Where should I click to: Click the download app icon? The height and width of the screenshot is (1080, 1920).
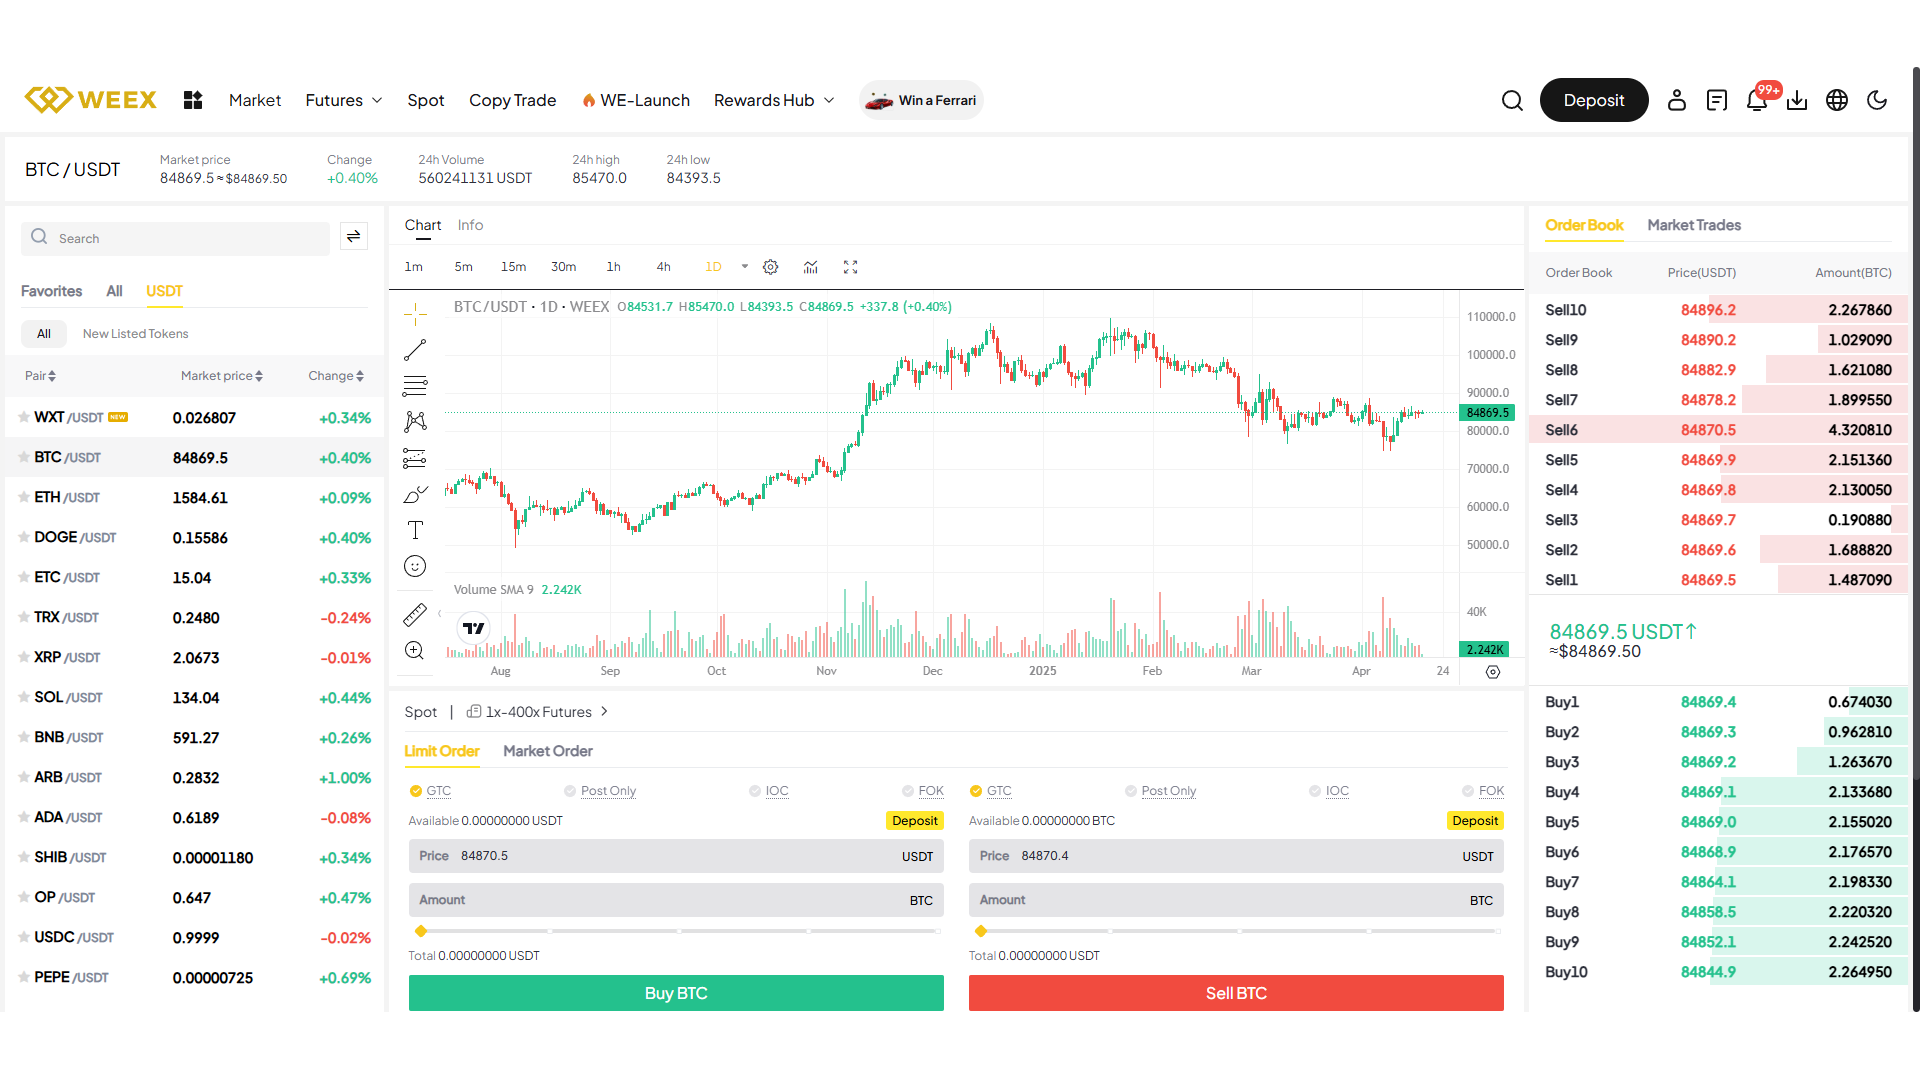point(1797,100)
